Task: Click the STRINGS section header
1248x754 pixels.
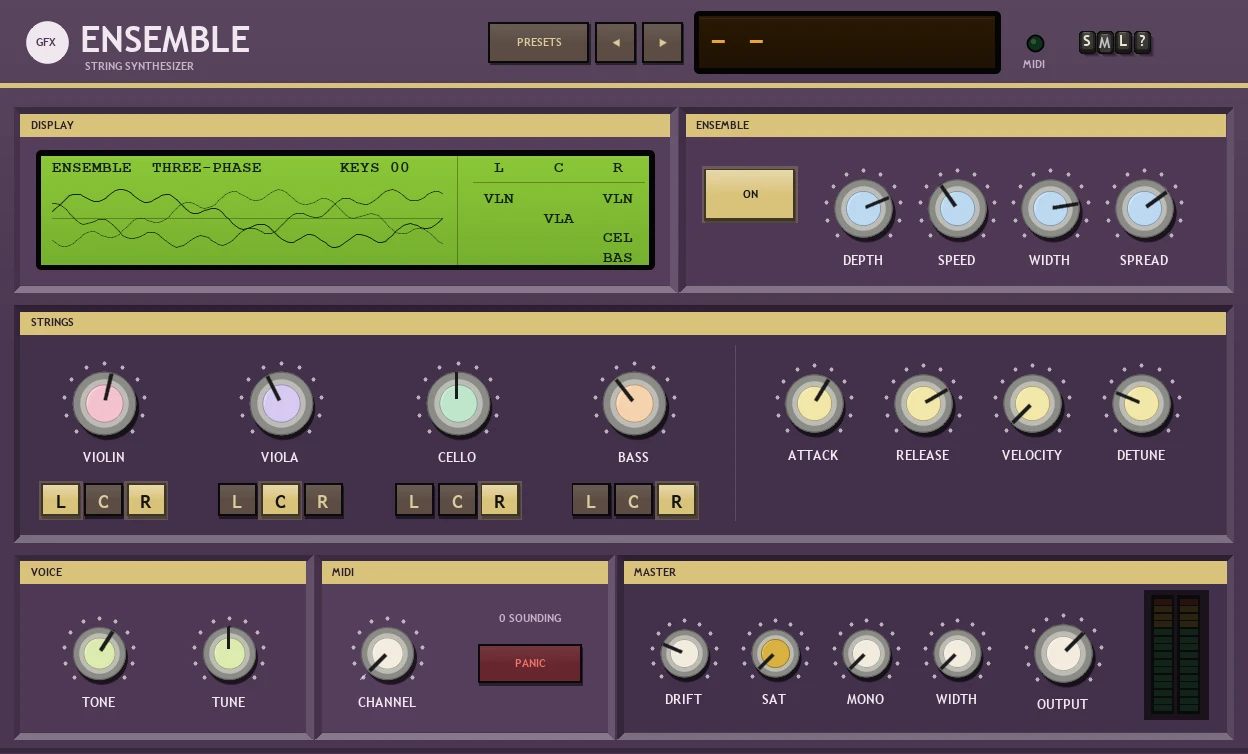Action: [623, 323]
